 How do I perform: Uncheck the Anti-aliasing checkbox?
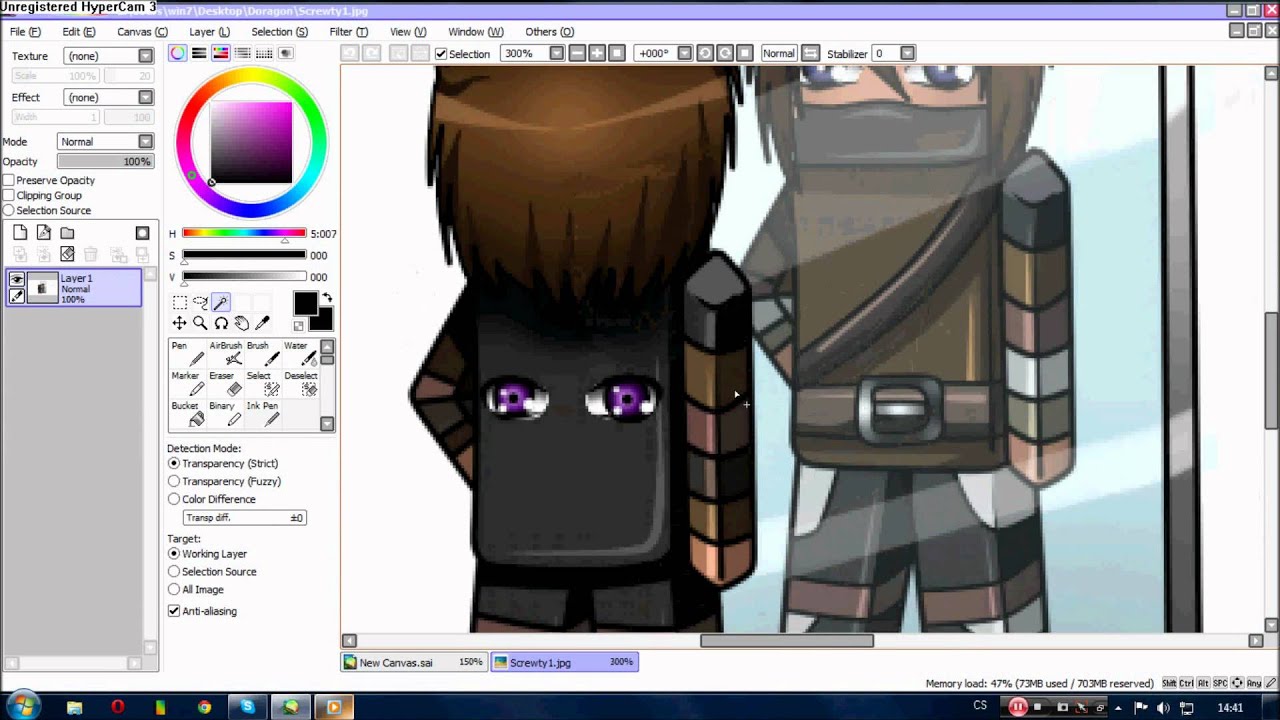pos(174,611)
